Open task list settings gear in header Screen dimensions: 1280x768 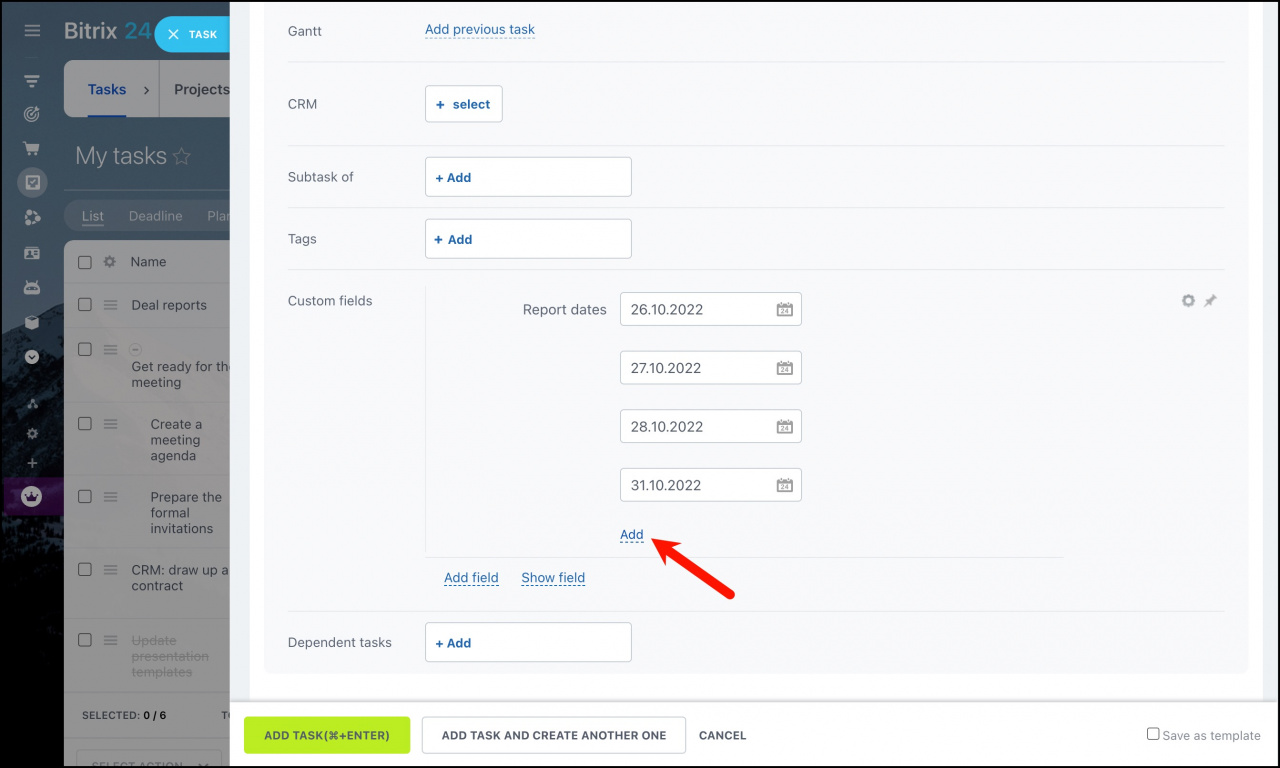110,262
